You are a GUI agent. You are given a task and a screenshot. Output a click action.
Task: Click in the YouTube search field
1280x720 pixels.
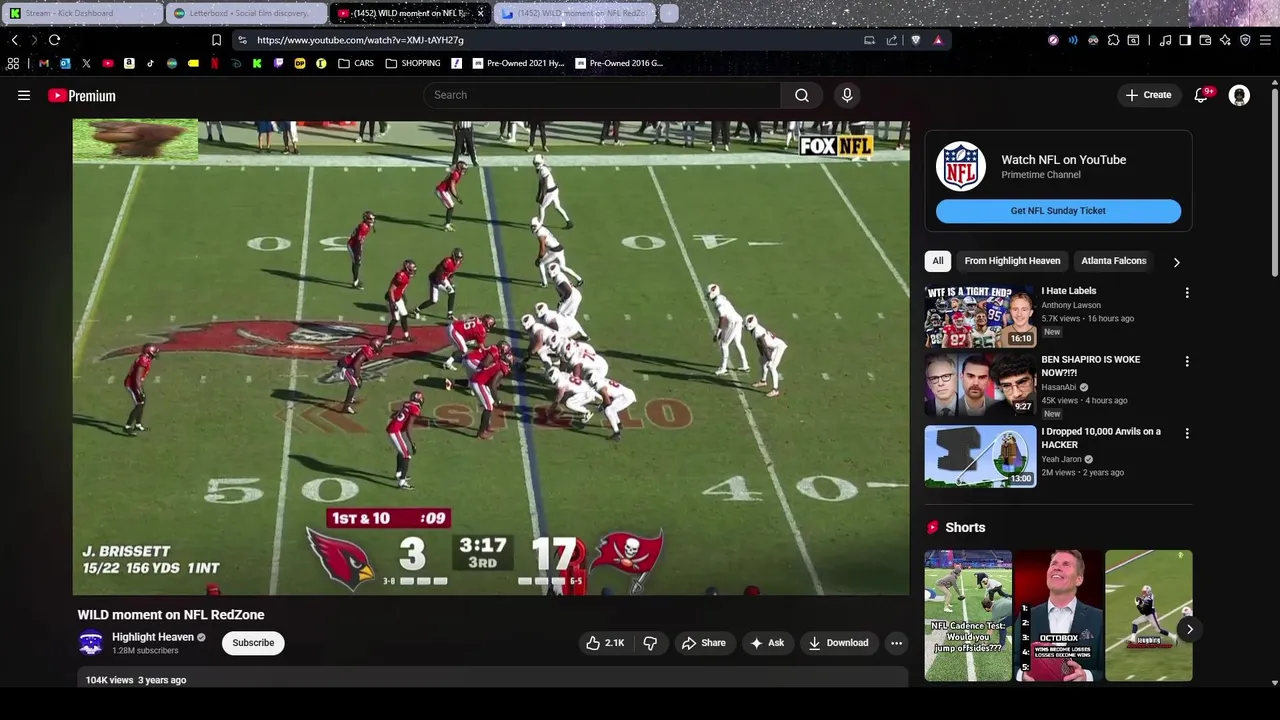click(x=602, y=95)
